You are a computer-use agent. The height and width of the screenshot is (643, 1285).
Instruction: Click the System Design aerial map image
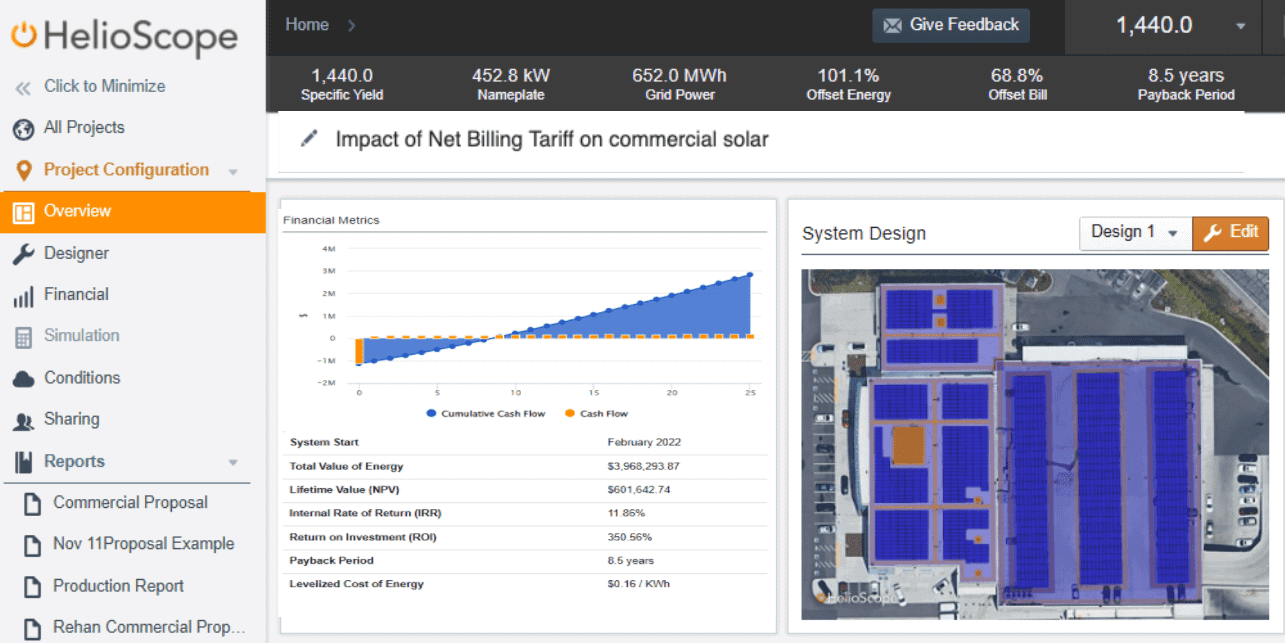1034,444
